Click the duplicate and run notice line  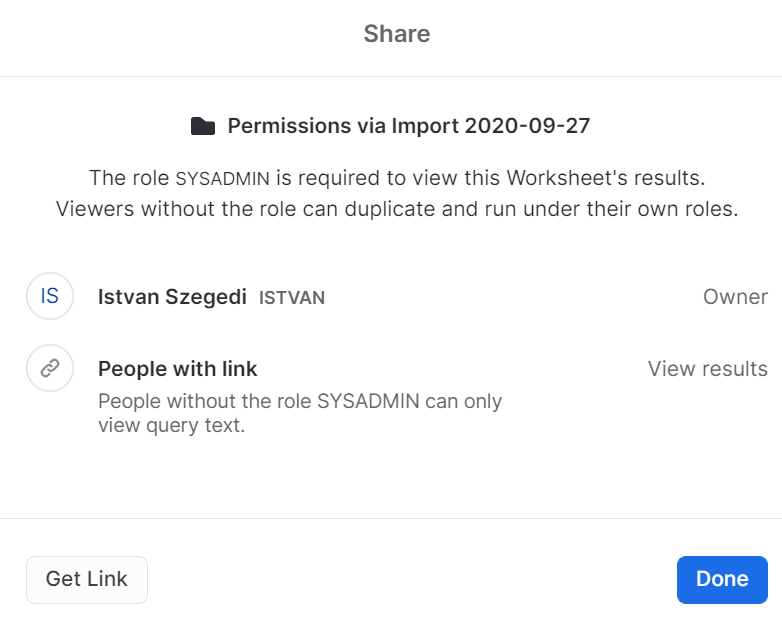pos(397,210)
